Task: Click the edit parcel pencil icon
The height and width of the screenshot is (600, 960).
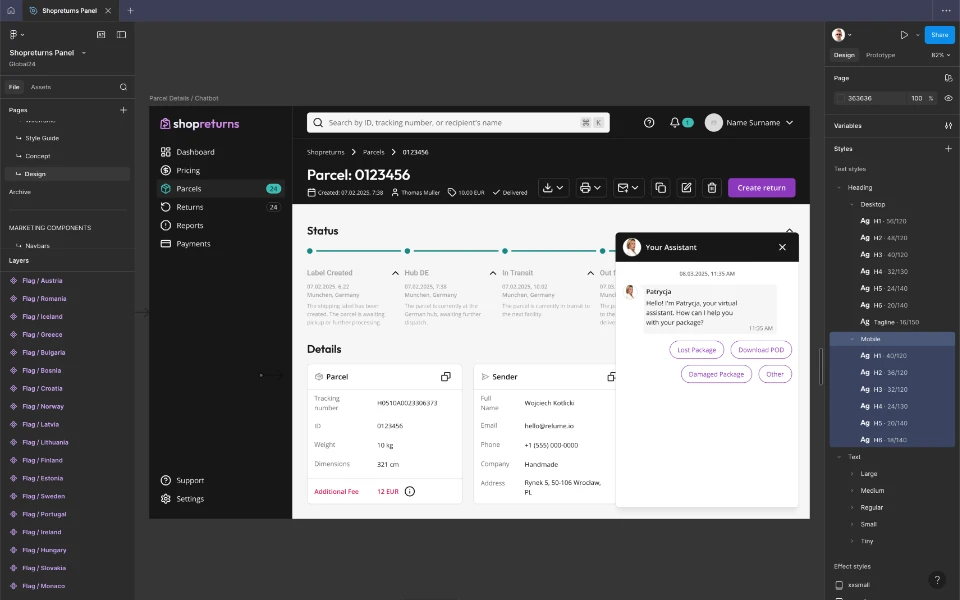Action: (686, 188)
